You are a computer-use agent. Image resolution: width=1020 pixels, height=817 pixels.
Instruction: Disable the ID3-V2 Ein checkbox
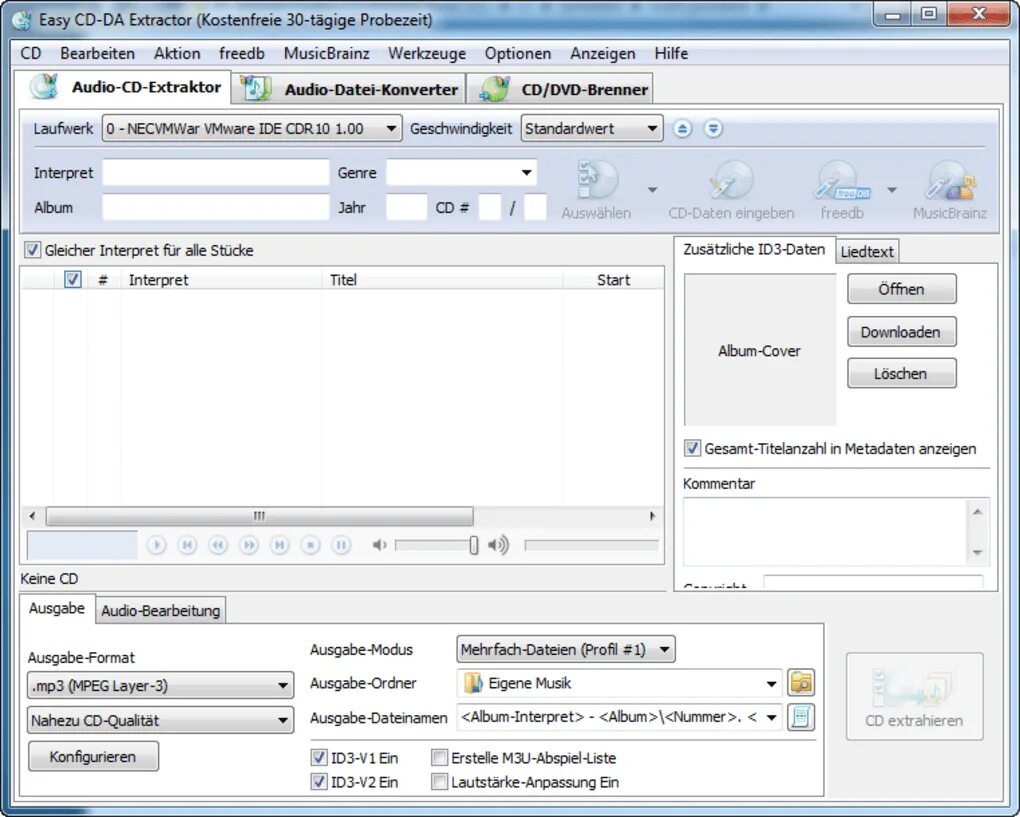[319, 782]
